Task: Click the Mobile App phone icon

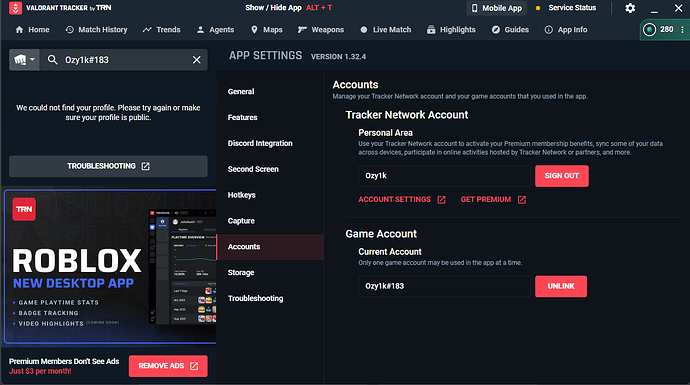Action: coord(474,8)
